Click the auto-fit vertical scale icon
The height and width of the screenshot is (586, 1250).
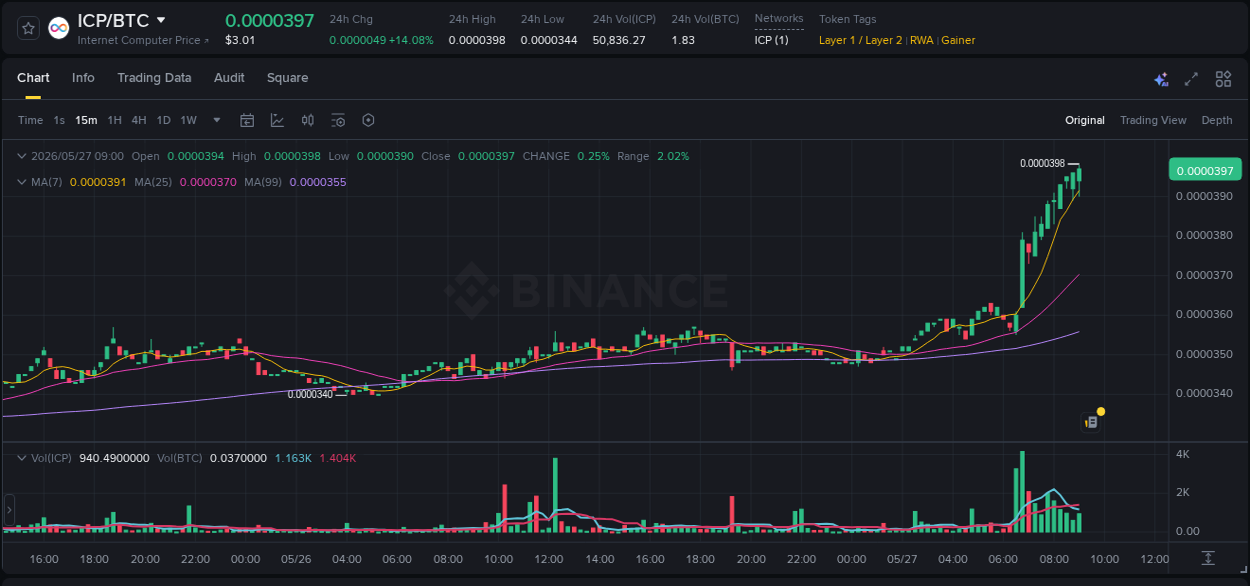pos(1208,558)
